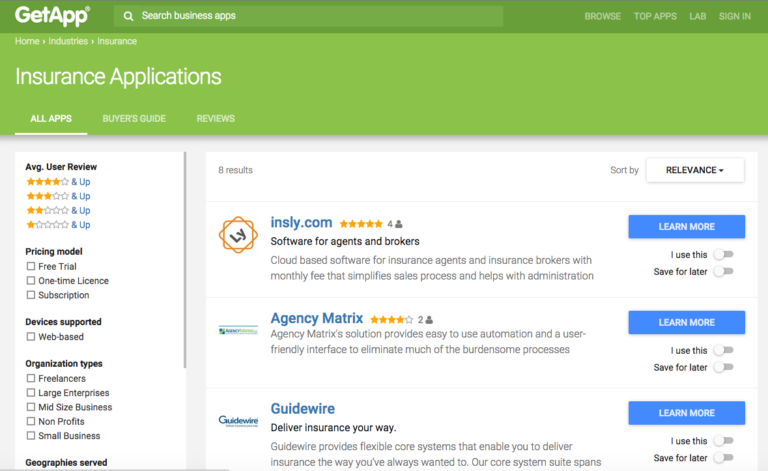Screen dimensions: 768x471
Task: Click Learn More for insly.com
Action: coord(687,227)
